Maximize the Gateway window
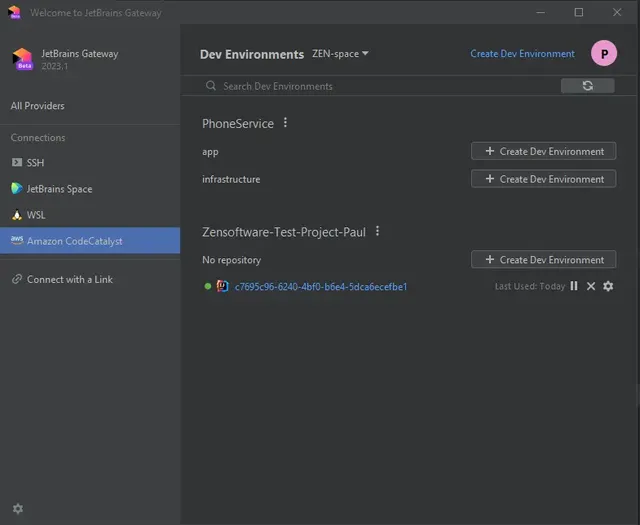Image resolution: width=640 pixels, height=525 pixels. pos(578,12)
